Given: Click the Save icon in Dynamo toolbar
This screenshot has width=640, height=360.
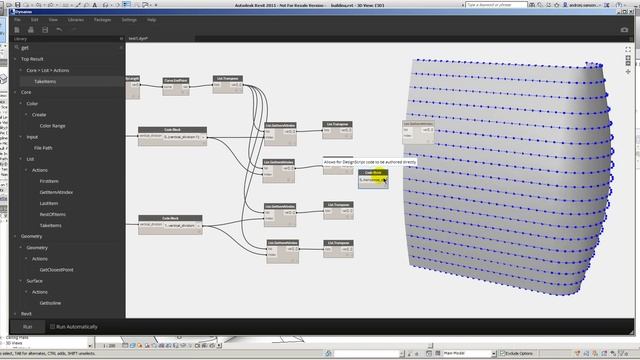Looking at the screenshot, I should click(x=45, y=30).
